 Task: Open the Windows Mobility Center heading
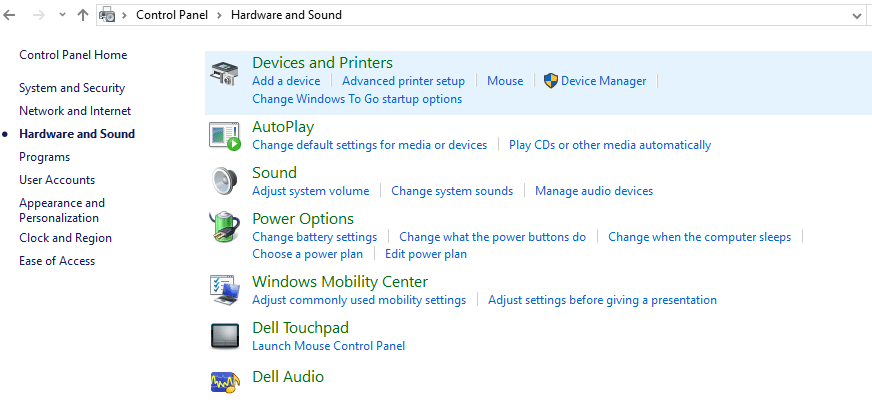[340, 282]
